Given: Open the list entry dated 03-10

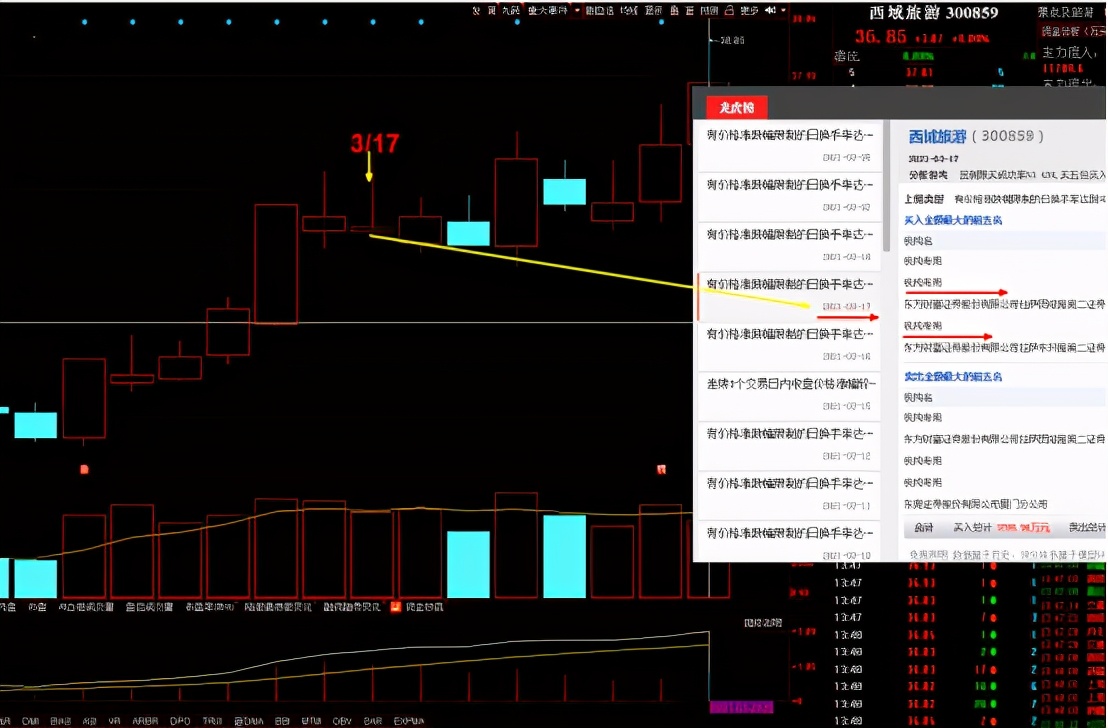Looking at the screenshot, I should pyautogui.click(x=789, y=542).
